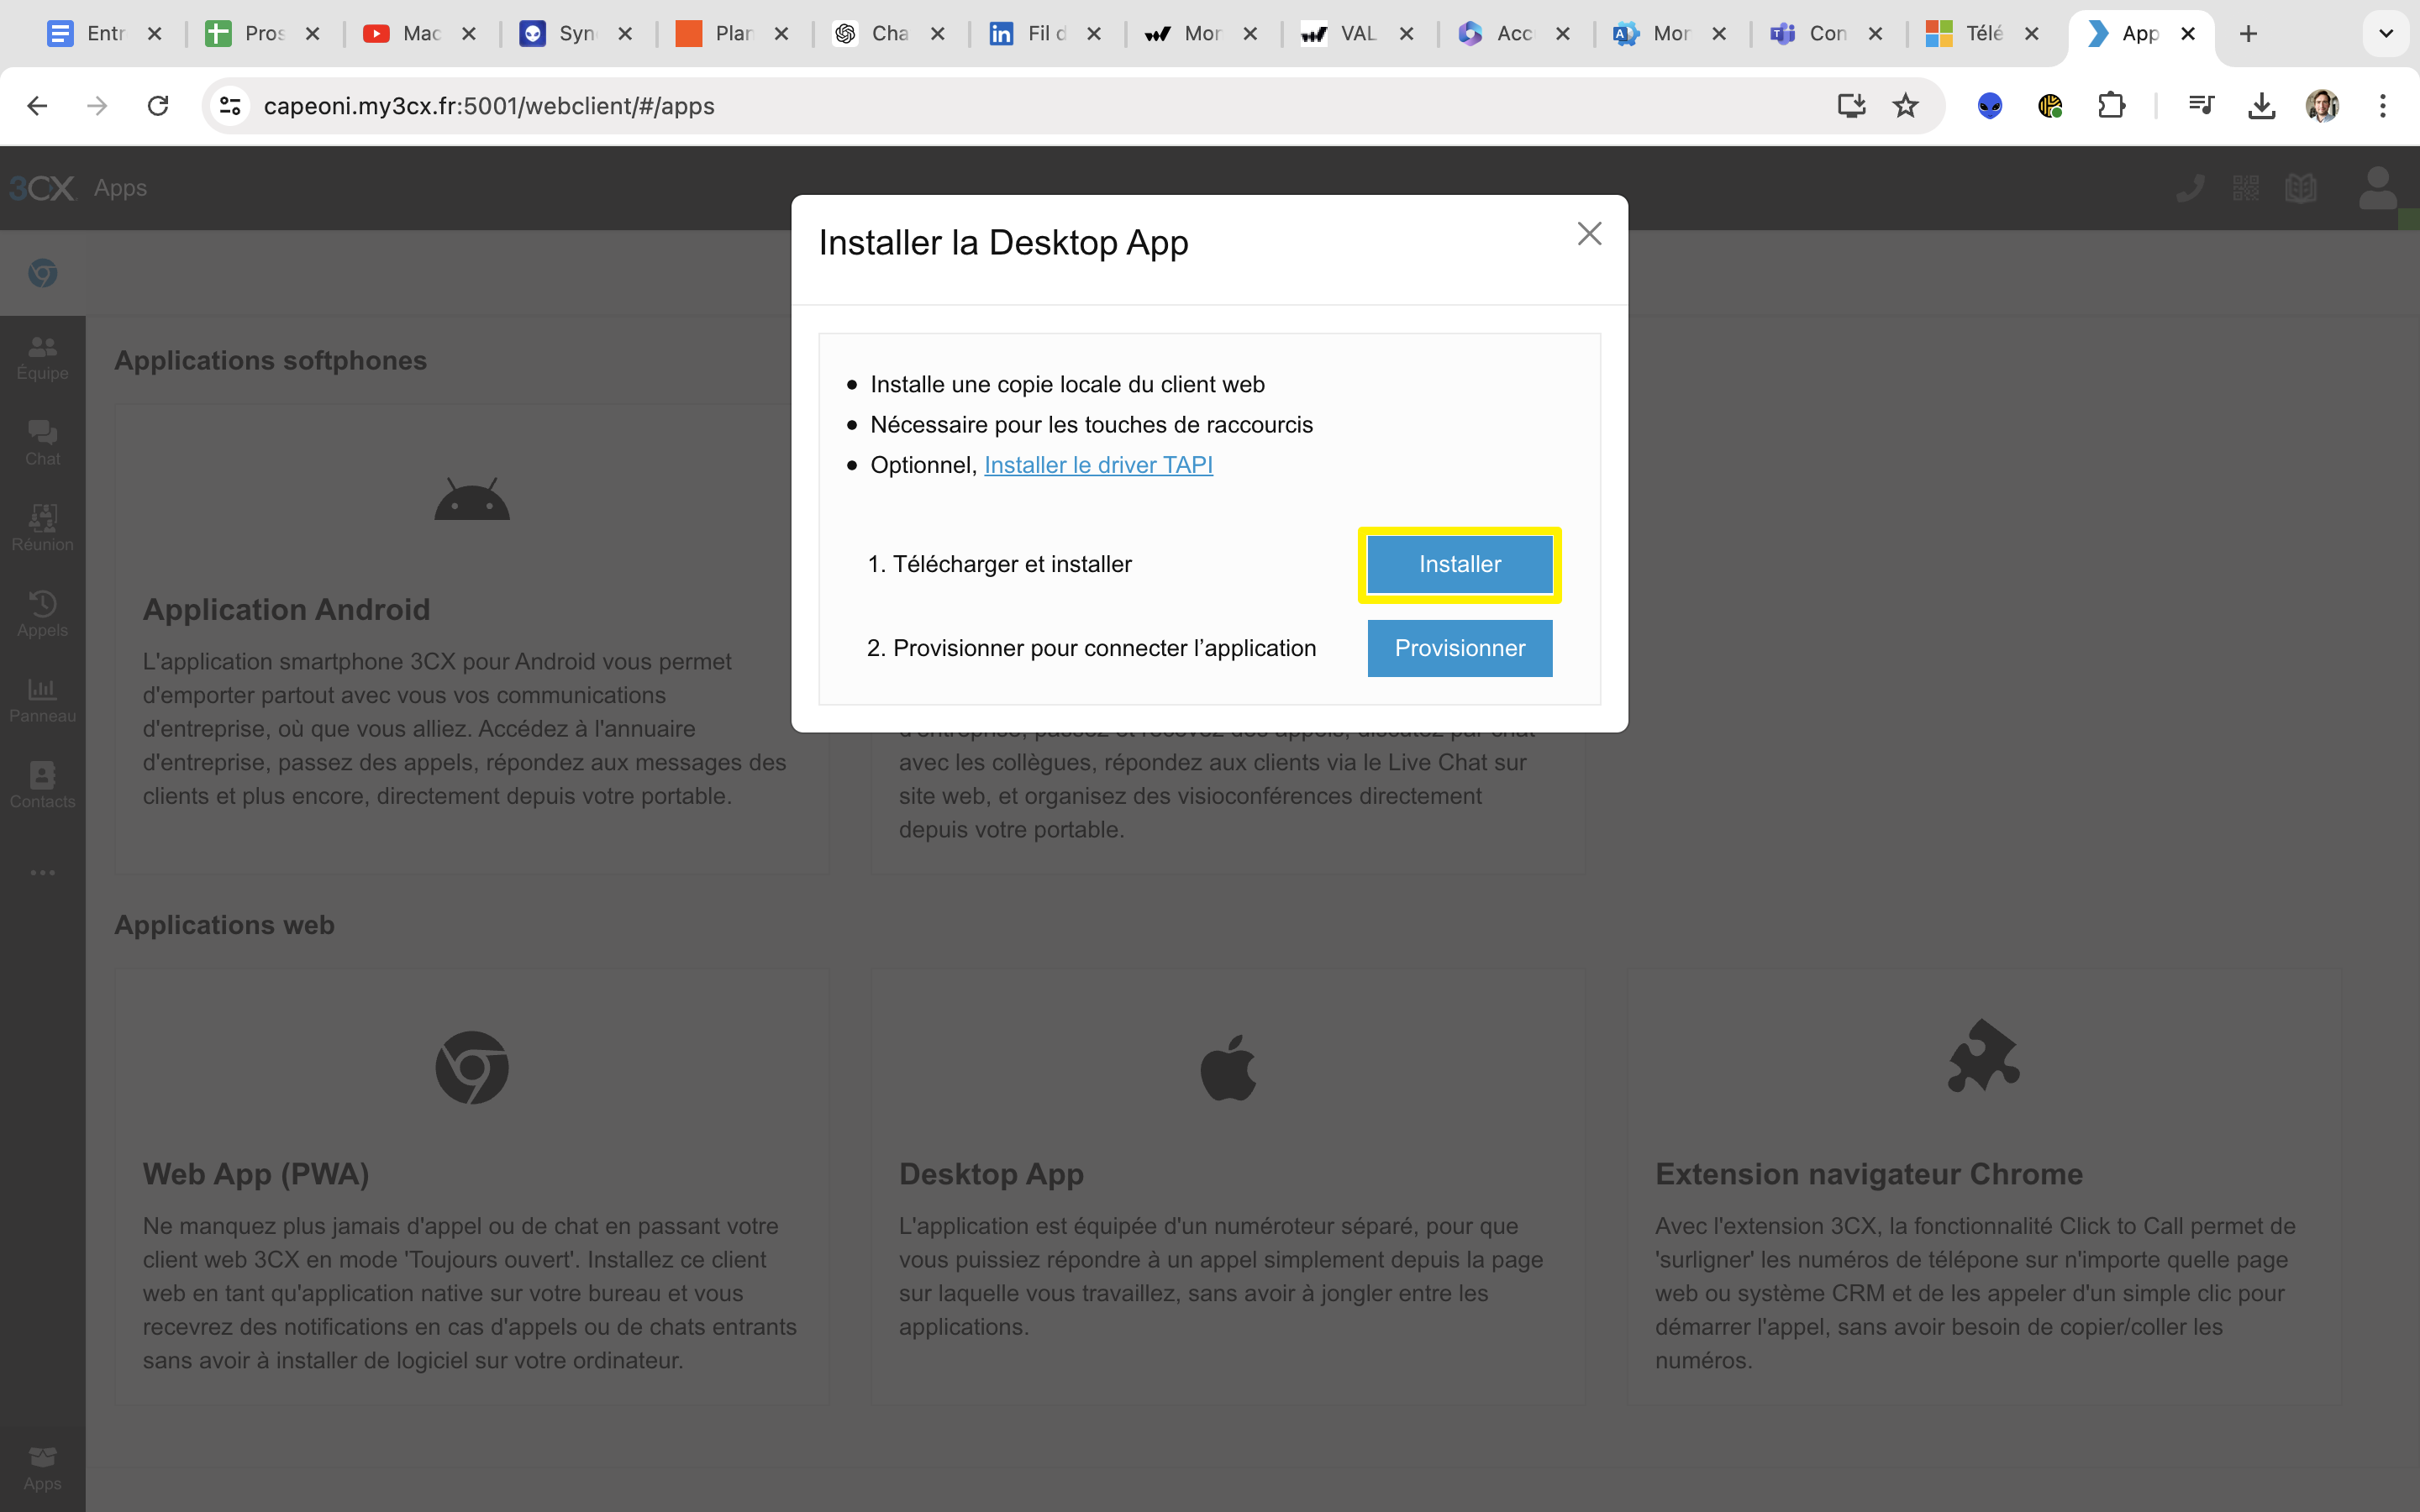
Task: Open the Réunion section in the sidebar
Action: pyautogui.click(x=42, y=529)
